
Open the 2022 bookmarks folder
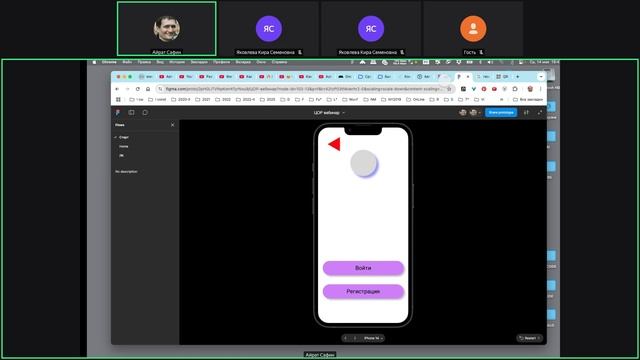222,100
